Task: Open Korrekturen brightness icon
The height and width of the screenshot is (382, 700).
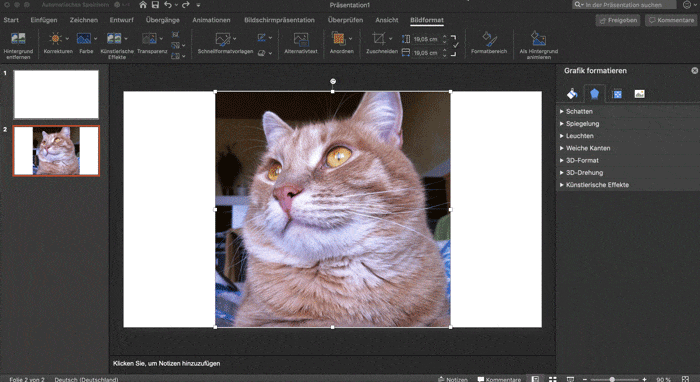Action: [55, 38]
